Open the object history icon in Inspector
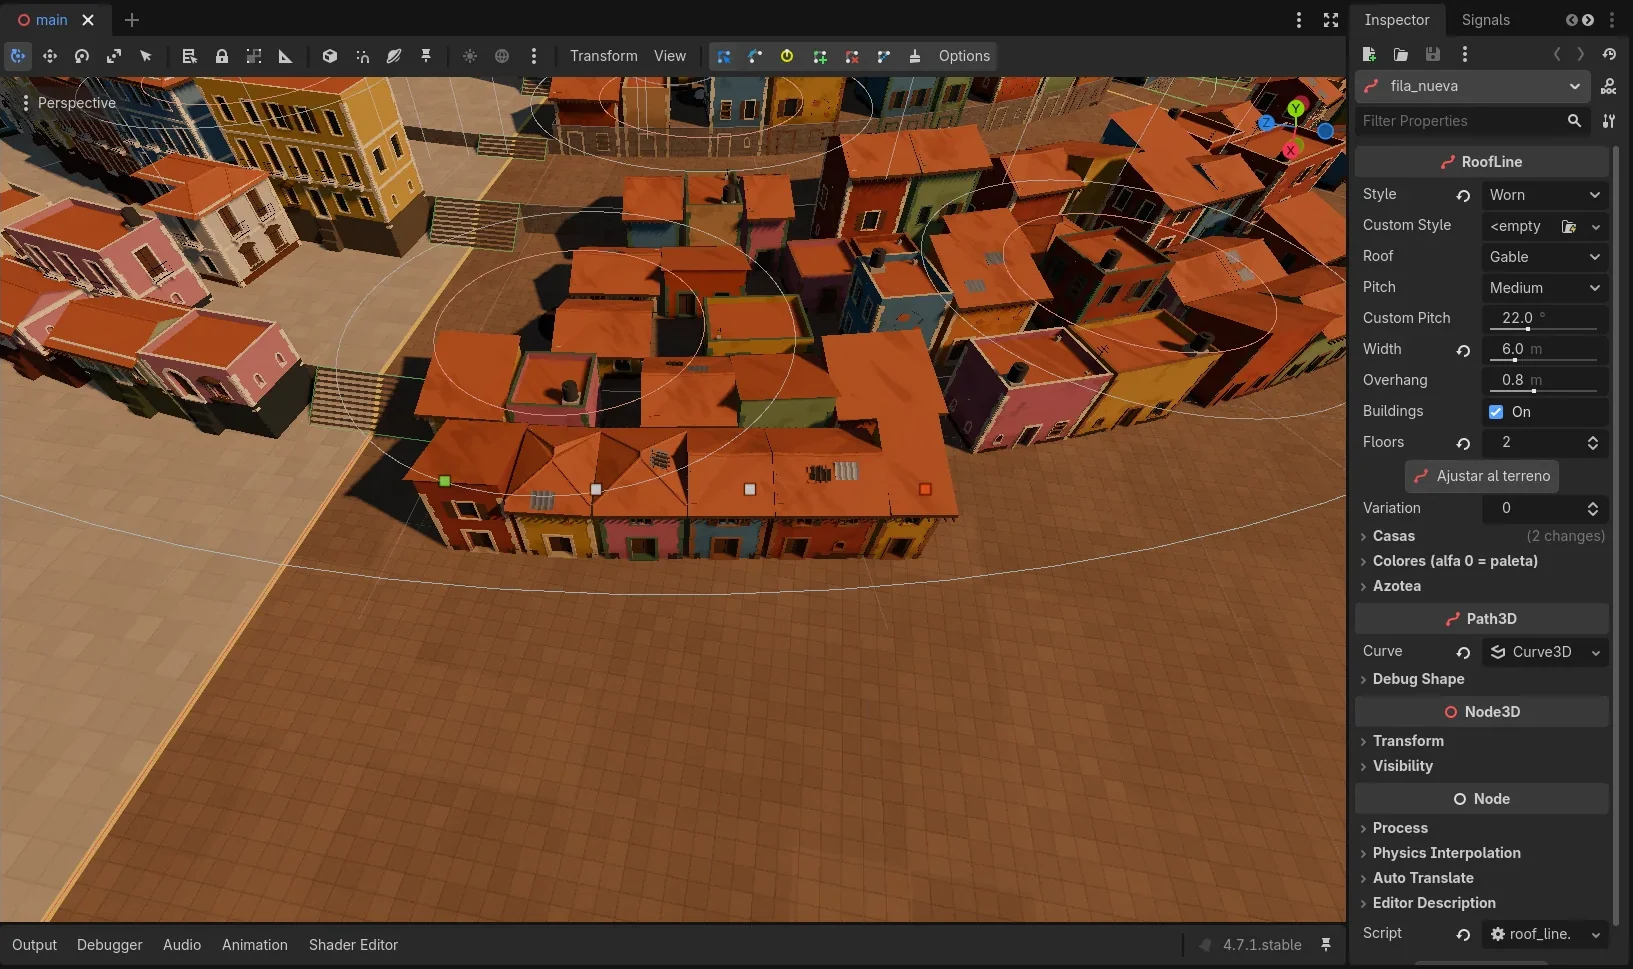 coord(1609,54)
